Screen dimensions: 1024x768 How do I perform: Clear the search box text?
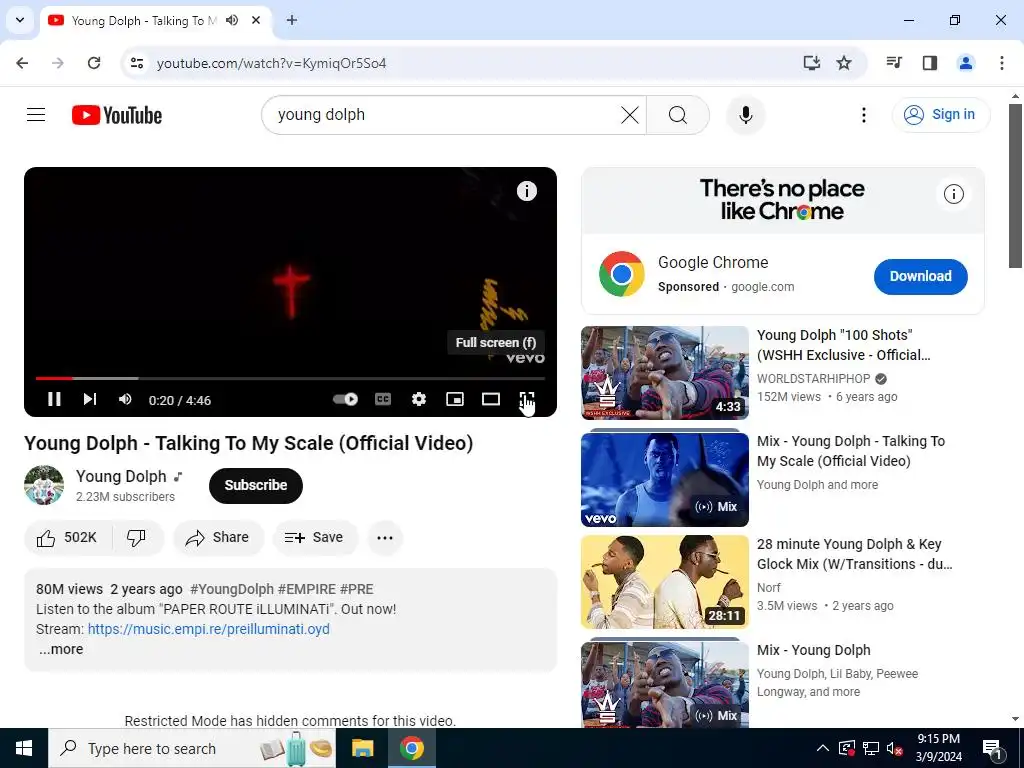click(630, 115)
